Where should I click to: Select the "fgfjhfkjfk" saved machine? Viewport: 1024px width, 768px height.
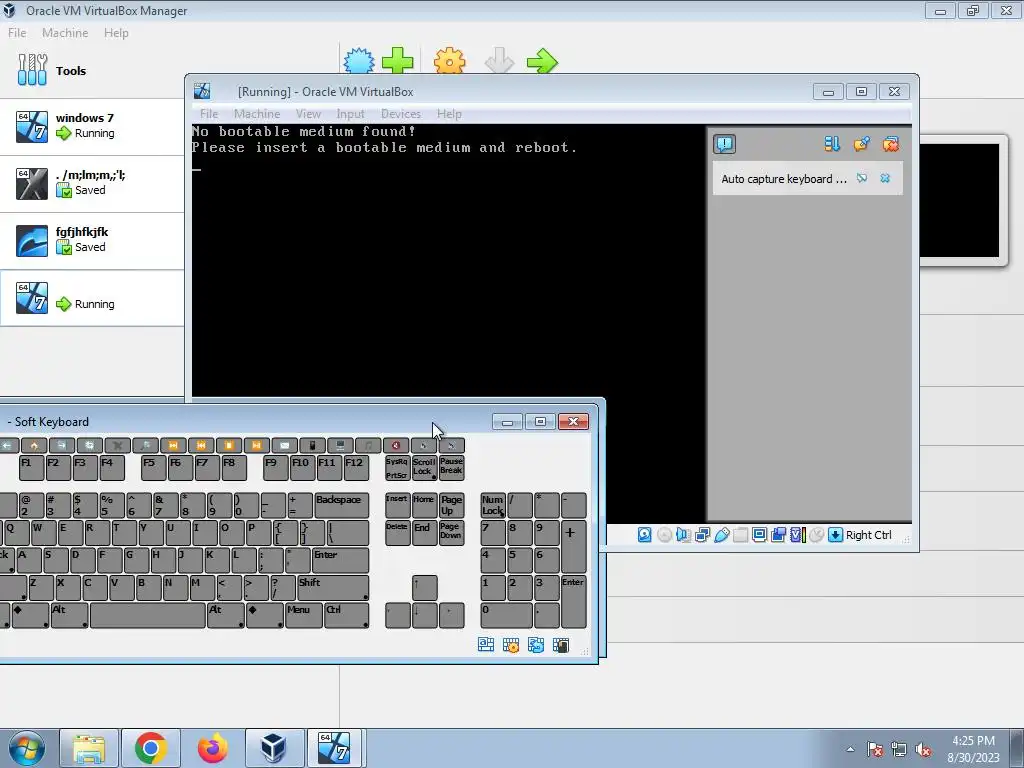(92, 240)
